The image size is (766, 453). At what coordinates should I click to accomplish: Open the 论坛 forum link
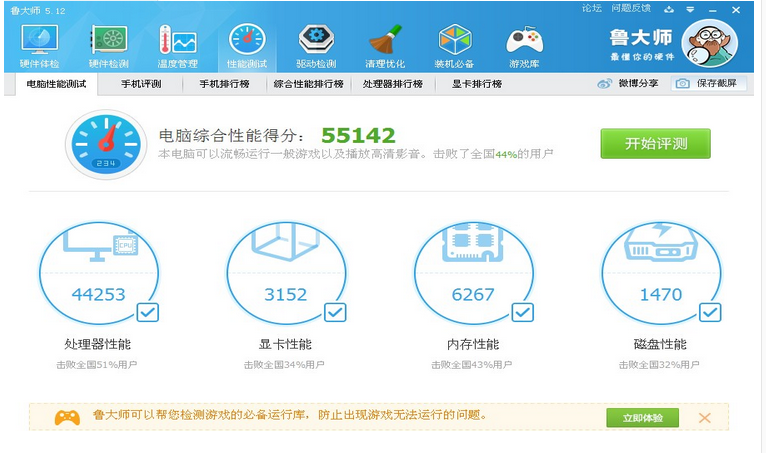click(x=592, y=8)
